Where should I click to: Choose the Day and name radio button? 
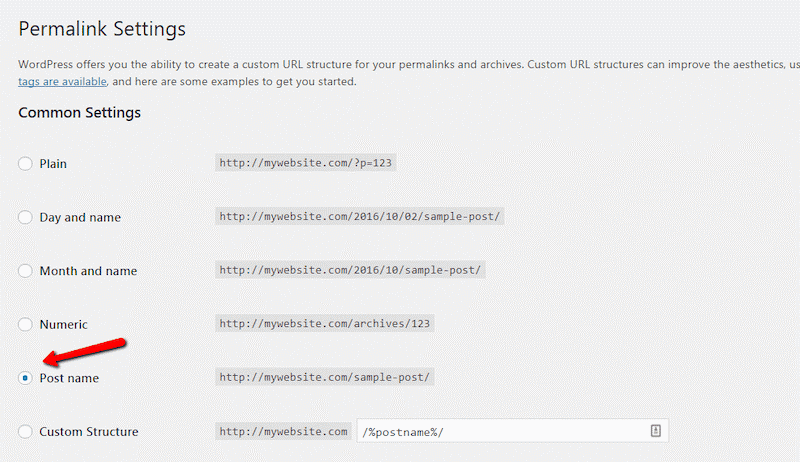25,217
